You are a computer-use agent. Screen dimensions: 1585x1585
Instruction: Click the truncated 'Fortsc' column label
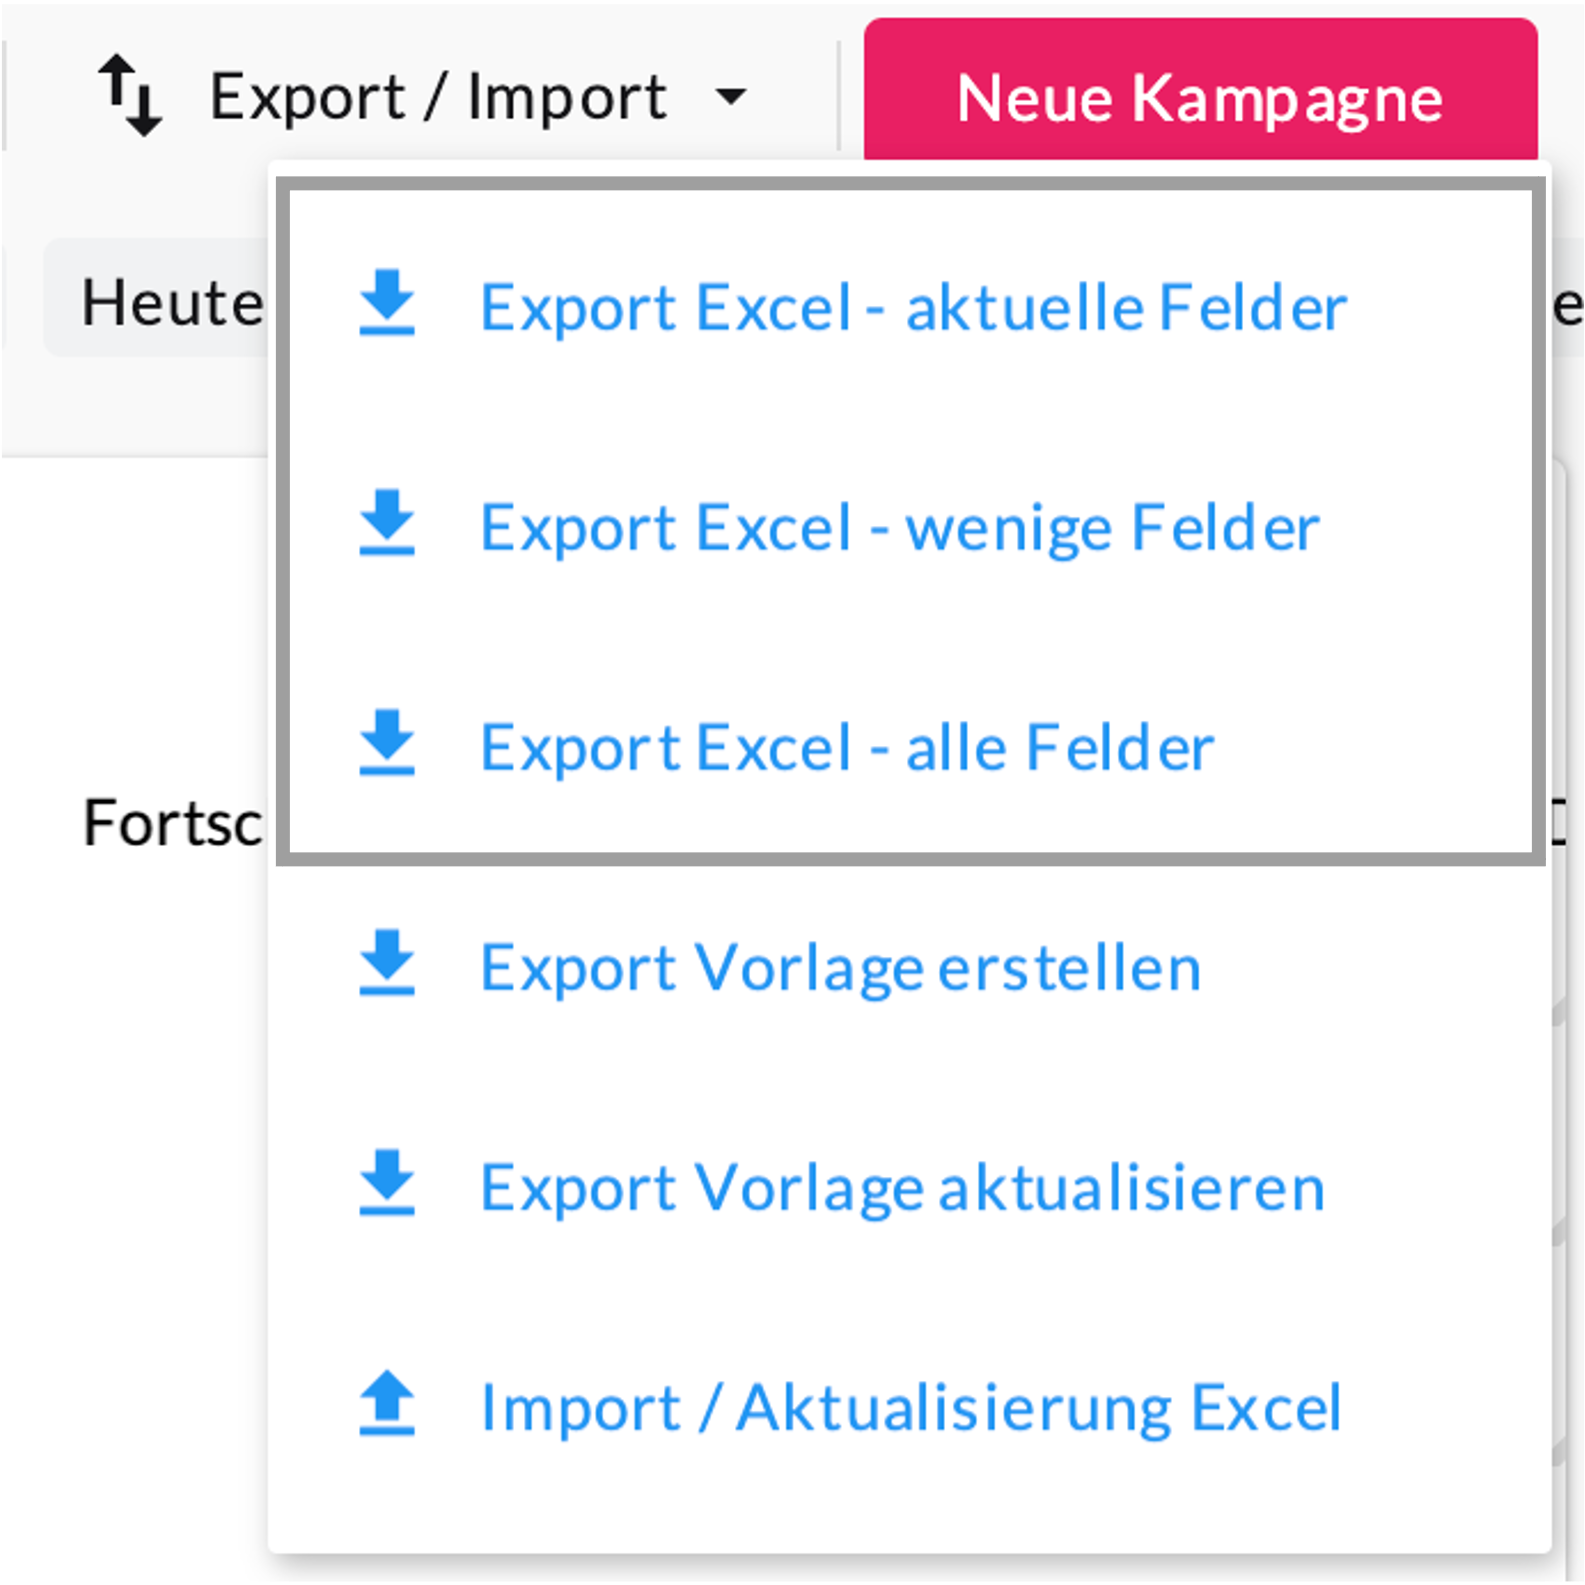point(172,823)
